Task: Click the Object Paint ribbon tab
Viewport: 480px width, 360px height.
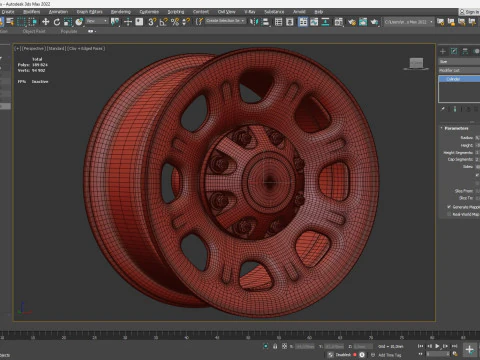Action: point(34,31)
